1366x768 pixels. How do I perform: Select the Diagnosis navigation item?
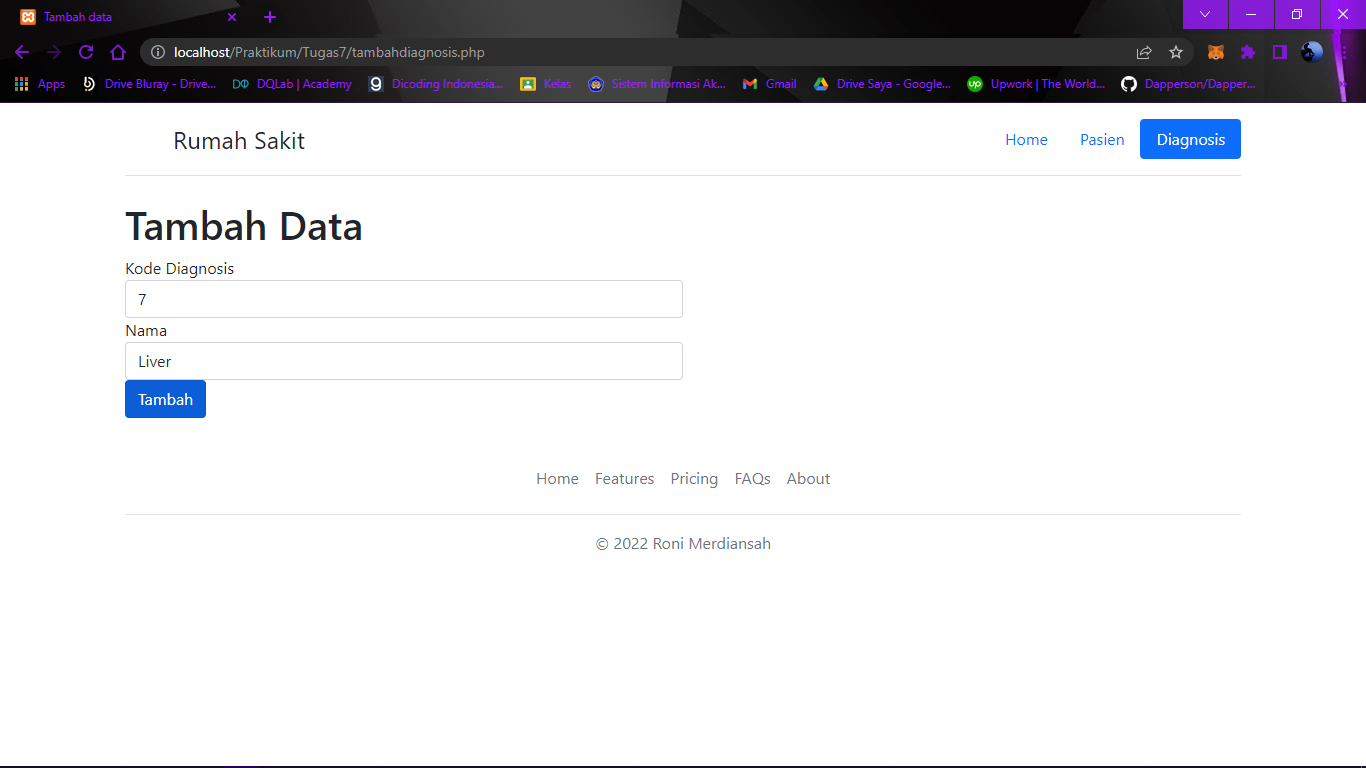pos(1190,139)
